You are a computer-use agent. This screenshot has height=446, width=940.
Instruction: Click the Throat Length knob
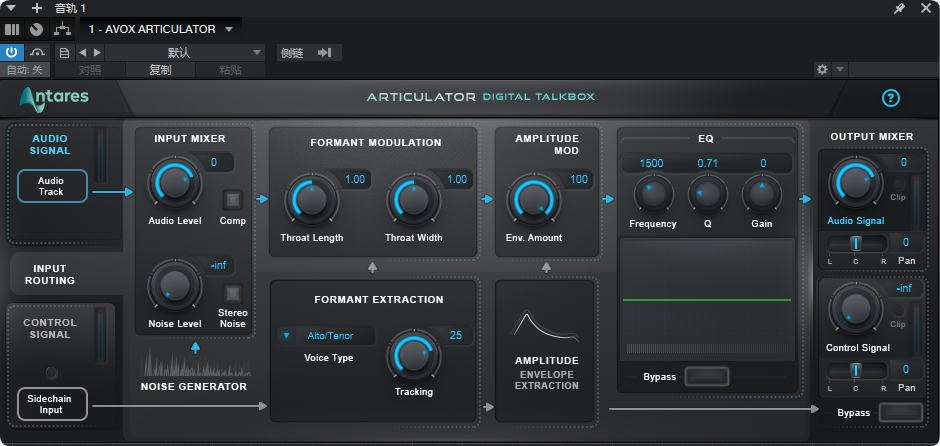click(x=311, y=200)
